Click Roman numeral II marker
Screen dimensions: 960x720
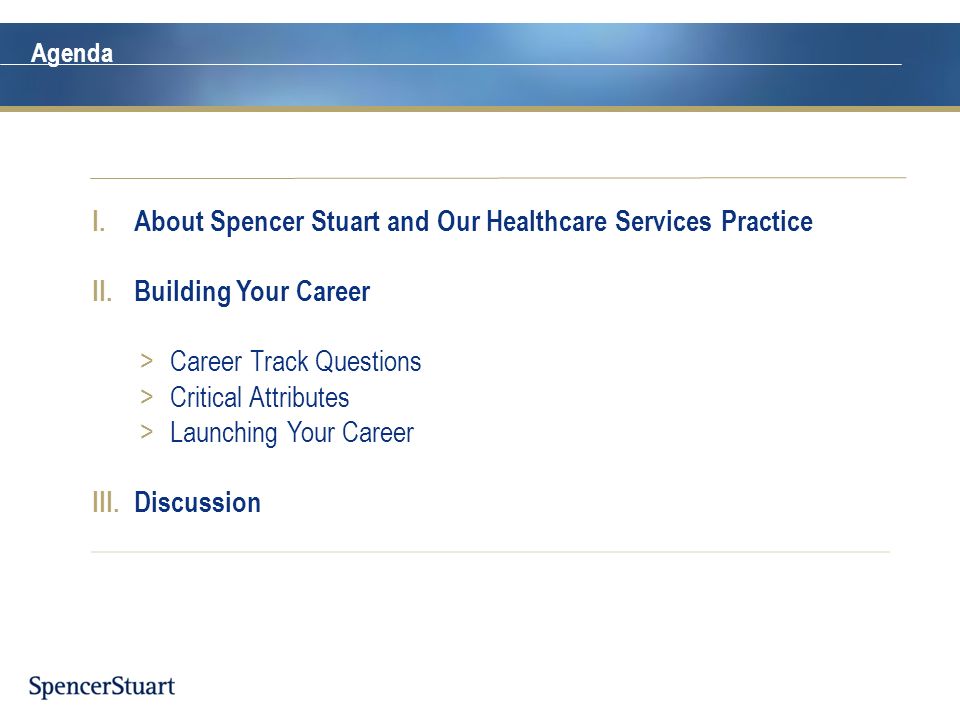(x=102, y=291)
